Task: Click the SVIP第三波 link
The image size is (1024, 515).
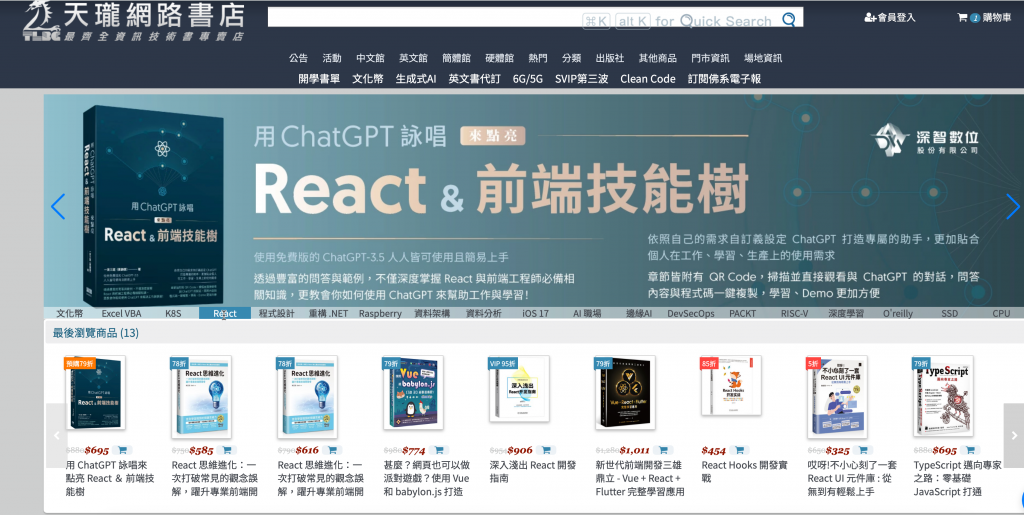Action: (x=581, y=78)
